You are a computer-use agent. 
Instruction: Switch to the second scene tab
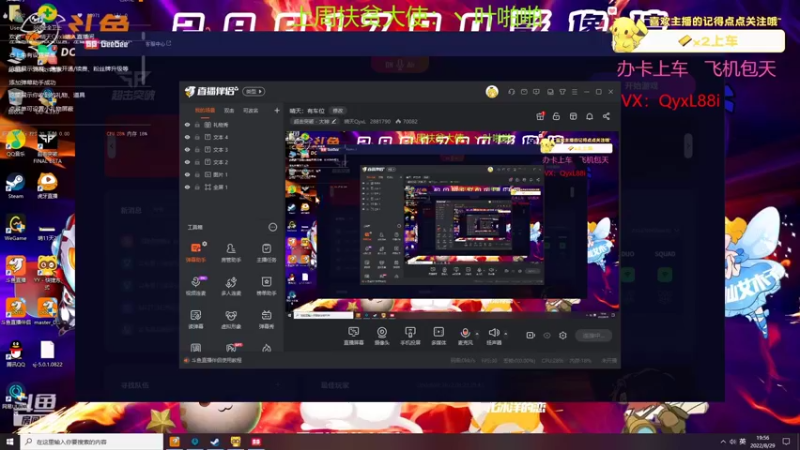click(x=229, y=111)
